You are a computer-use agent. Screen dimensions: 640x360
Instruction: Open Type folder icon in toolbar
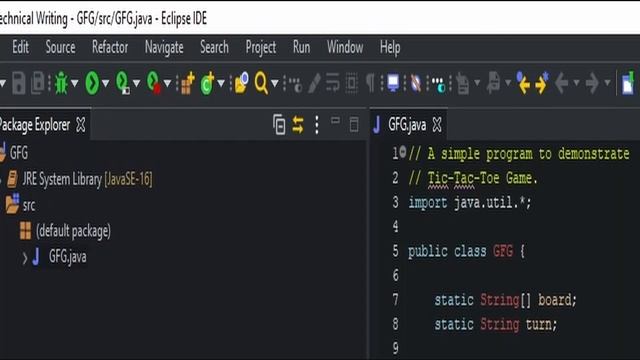(241, 83)
